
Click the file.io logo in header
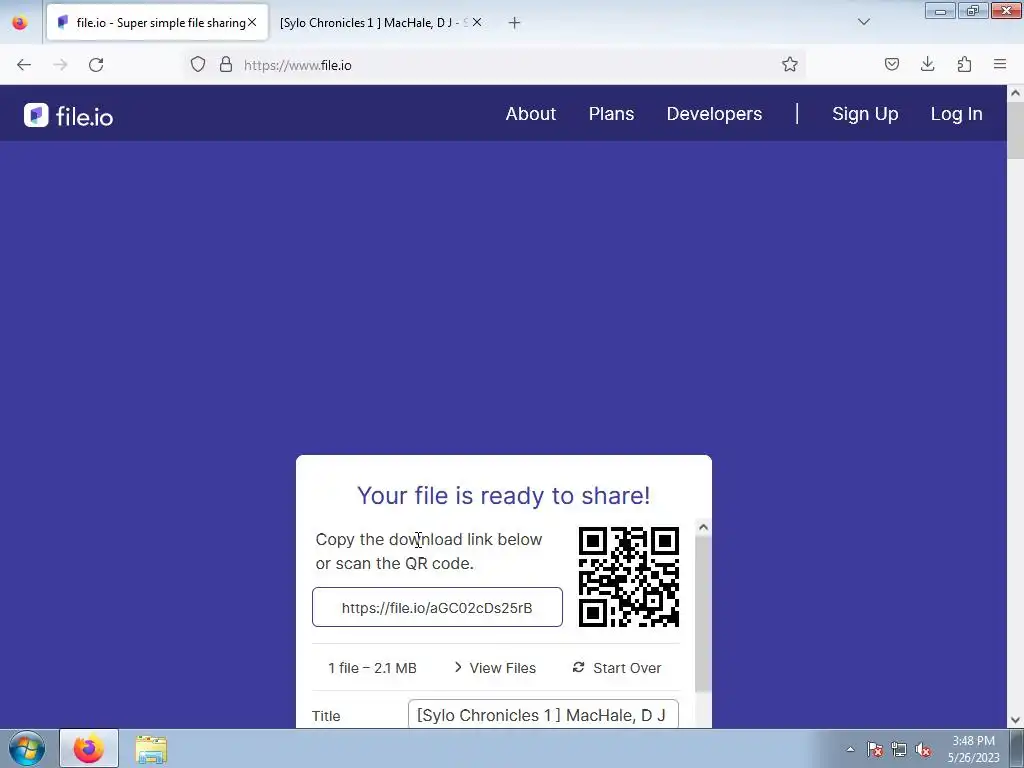click(69, 116)
